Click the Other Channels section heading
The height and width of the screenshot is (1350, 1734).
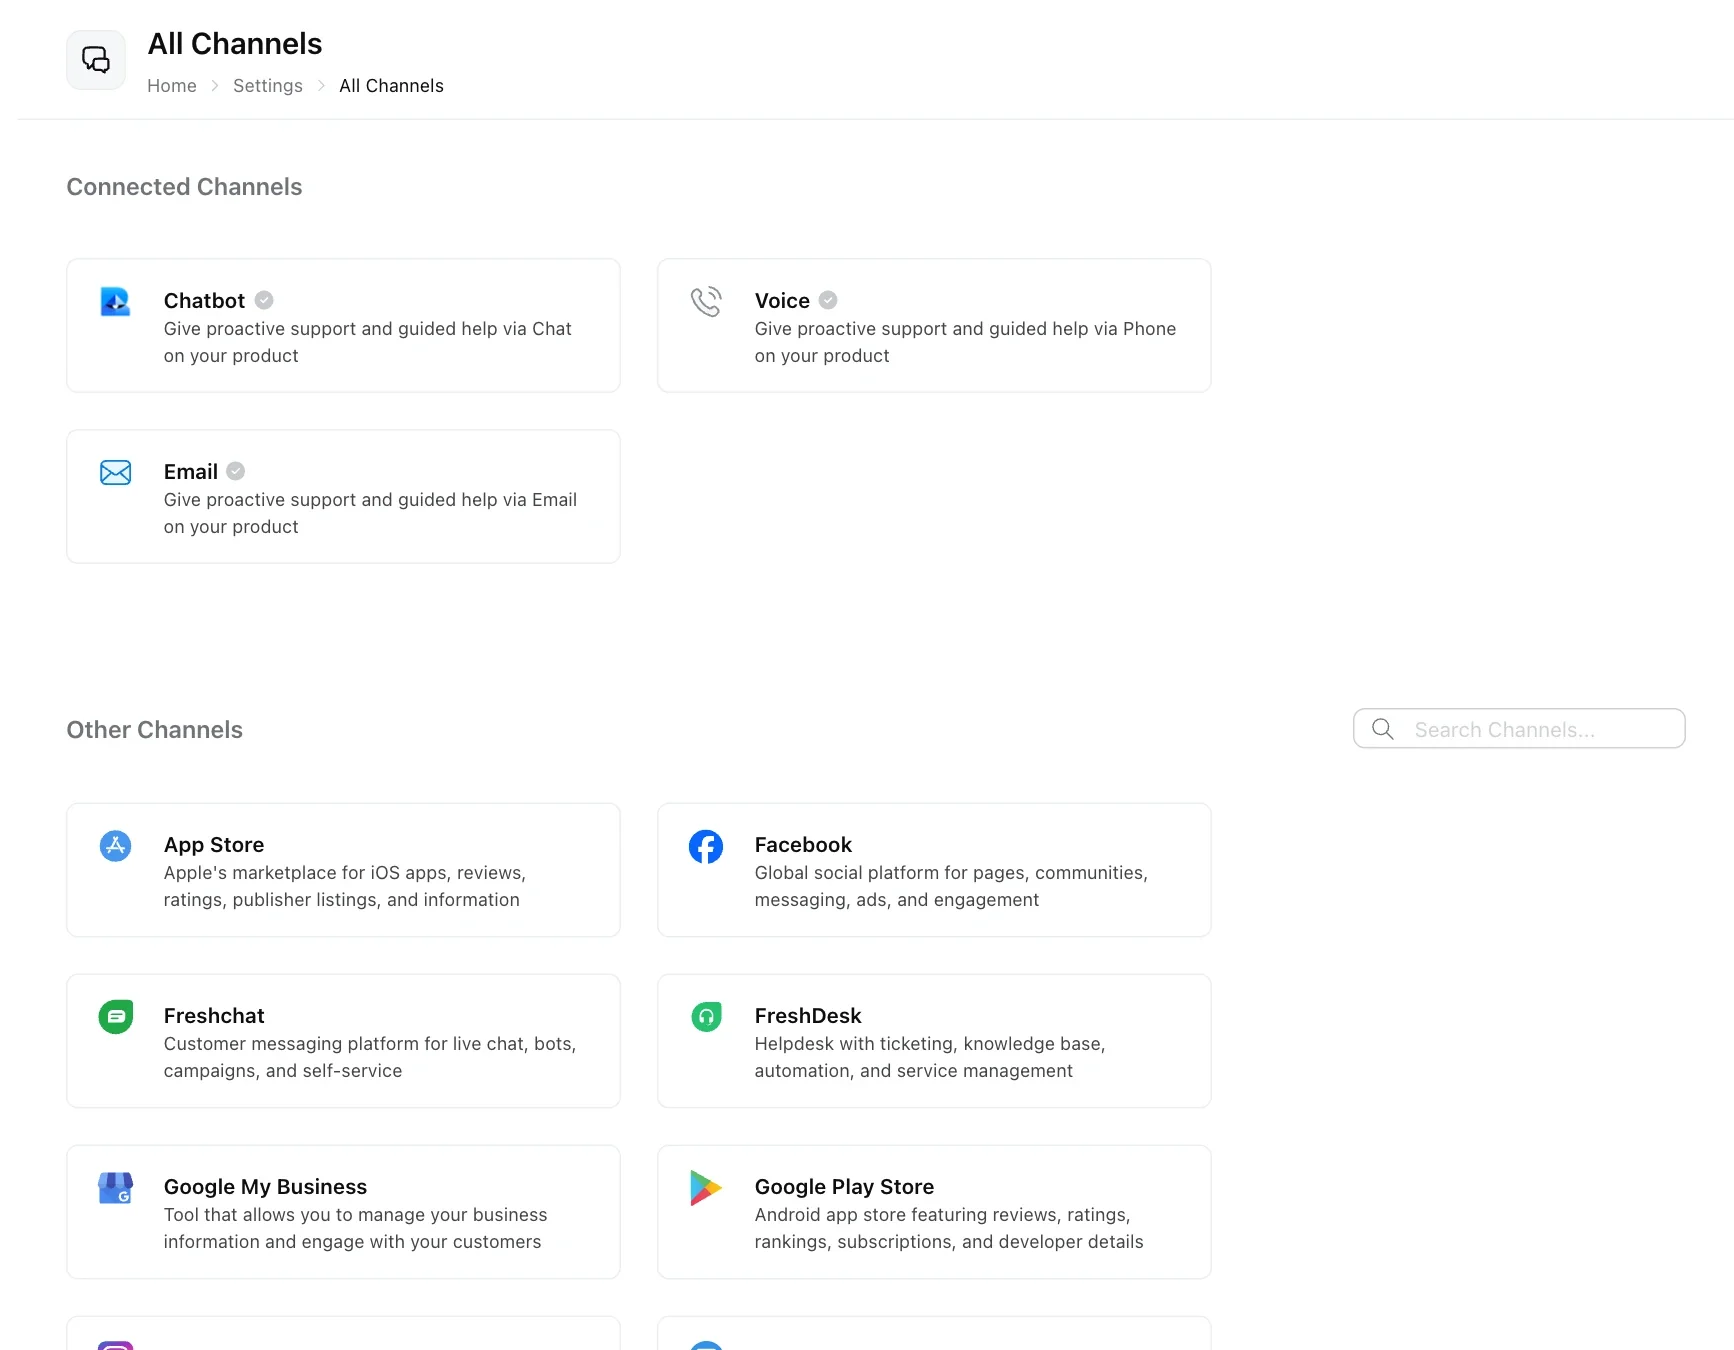click(x=155, y=730)
